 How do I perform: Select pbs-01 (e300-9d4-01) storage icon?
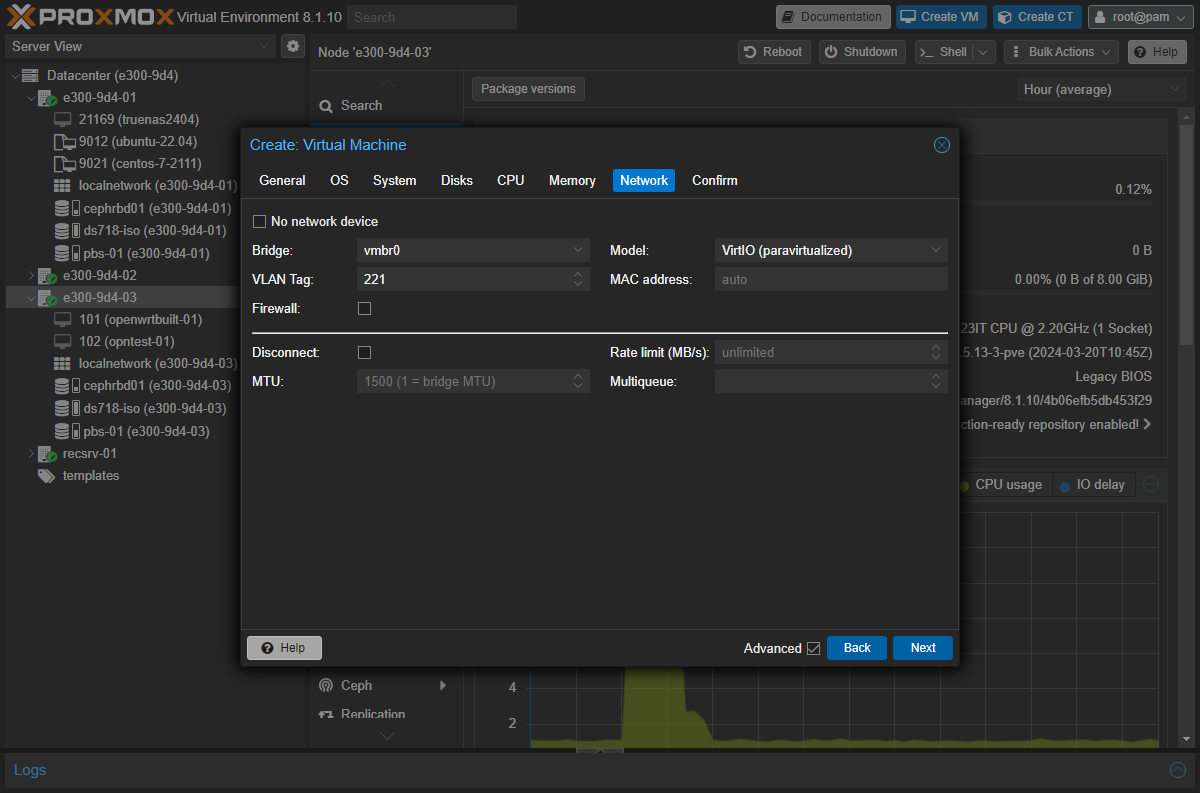[x=67, y=253]
